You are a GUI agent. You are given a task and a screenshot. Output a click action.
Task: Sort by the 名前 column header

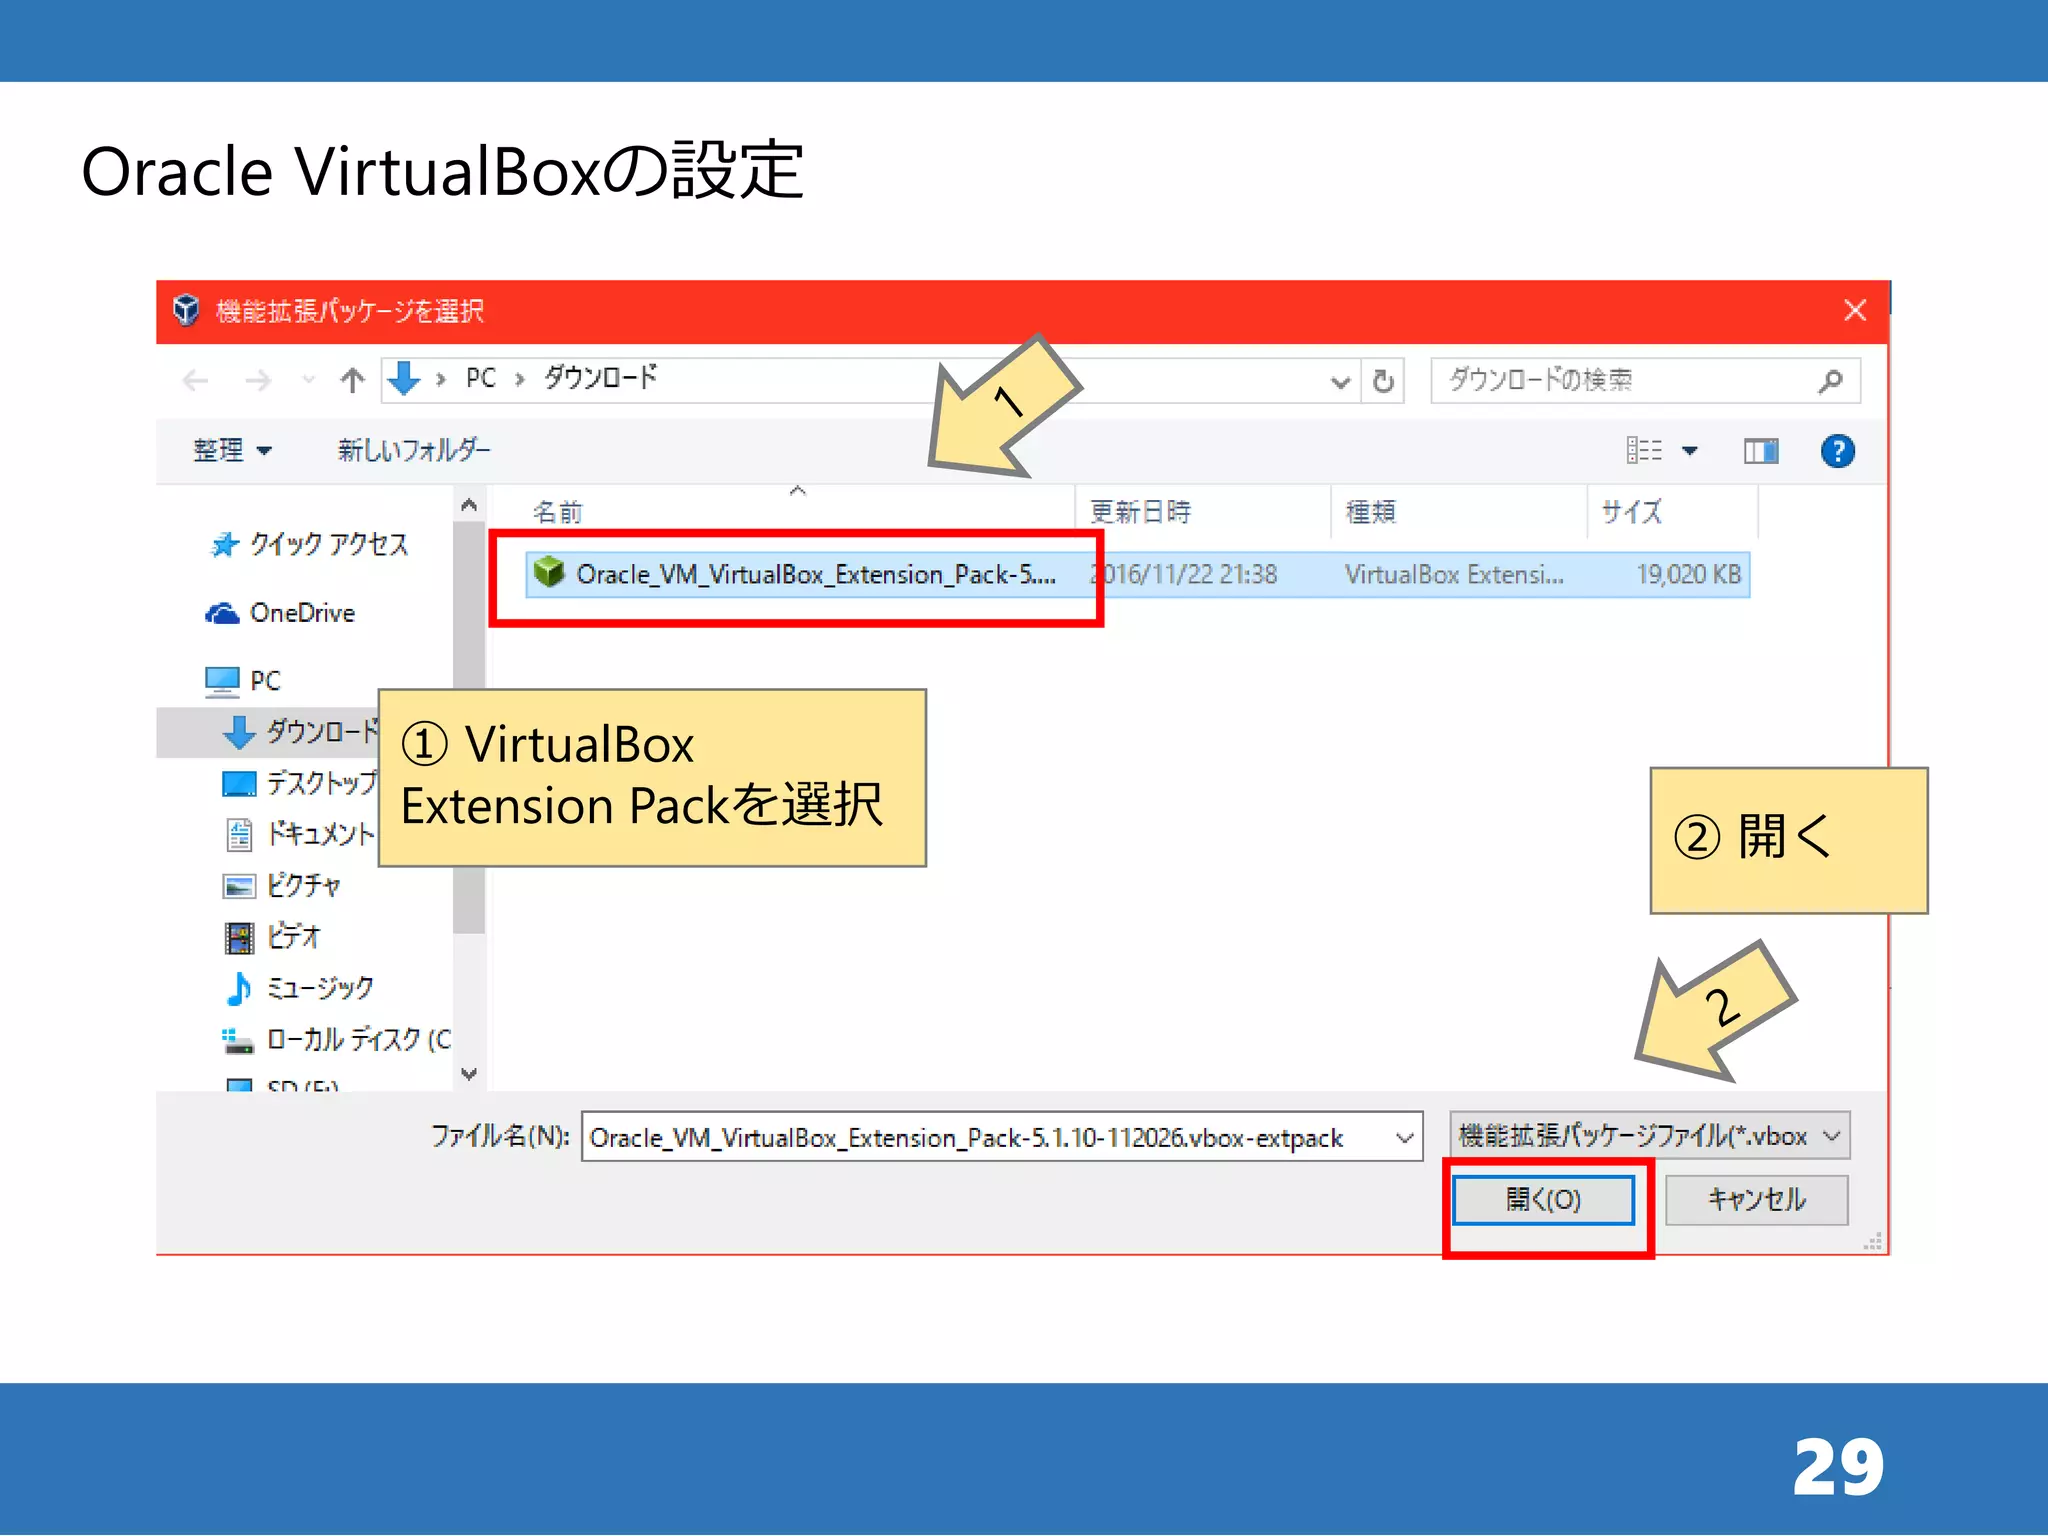click(557, 512)
